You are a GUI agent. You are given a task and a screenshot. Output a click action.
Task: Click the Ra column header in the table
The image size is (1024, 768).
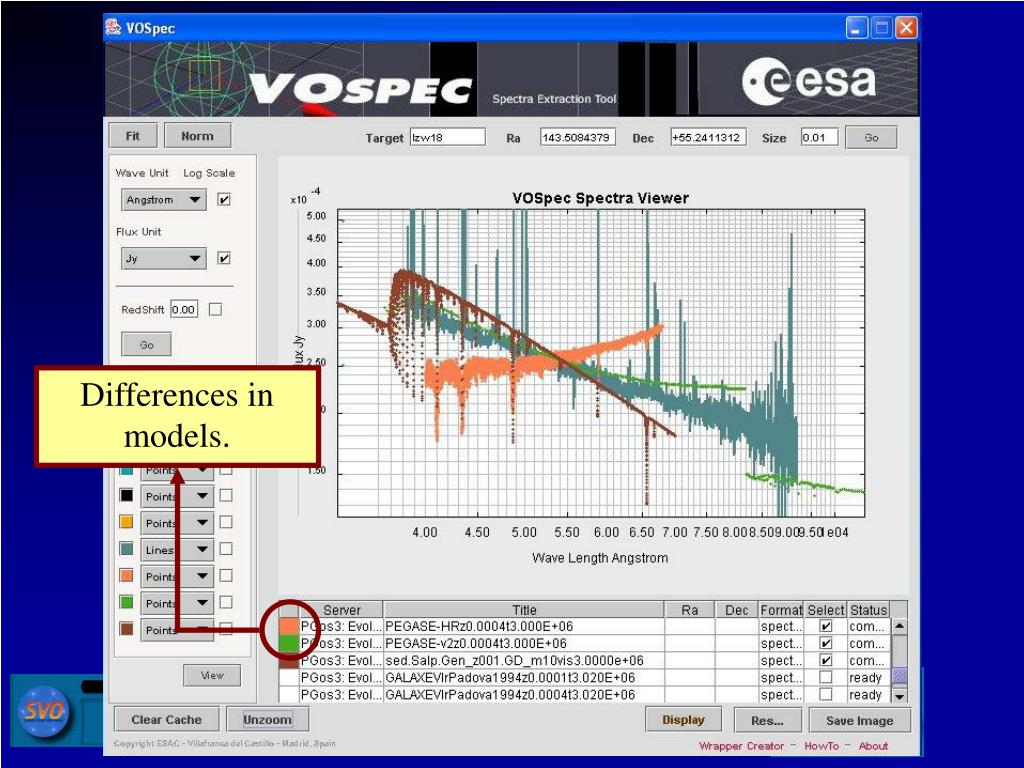[690, 610]
